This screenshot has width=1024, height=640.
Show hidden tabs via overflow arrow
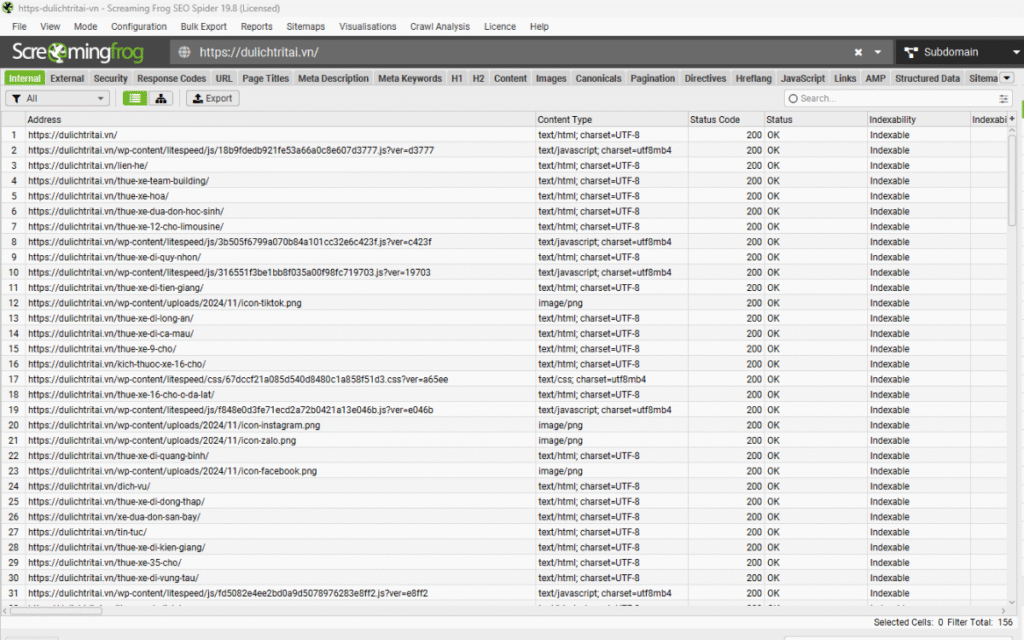coord(1007,78)
